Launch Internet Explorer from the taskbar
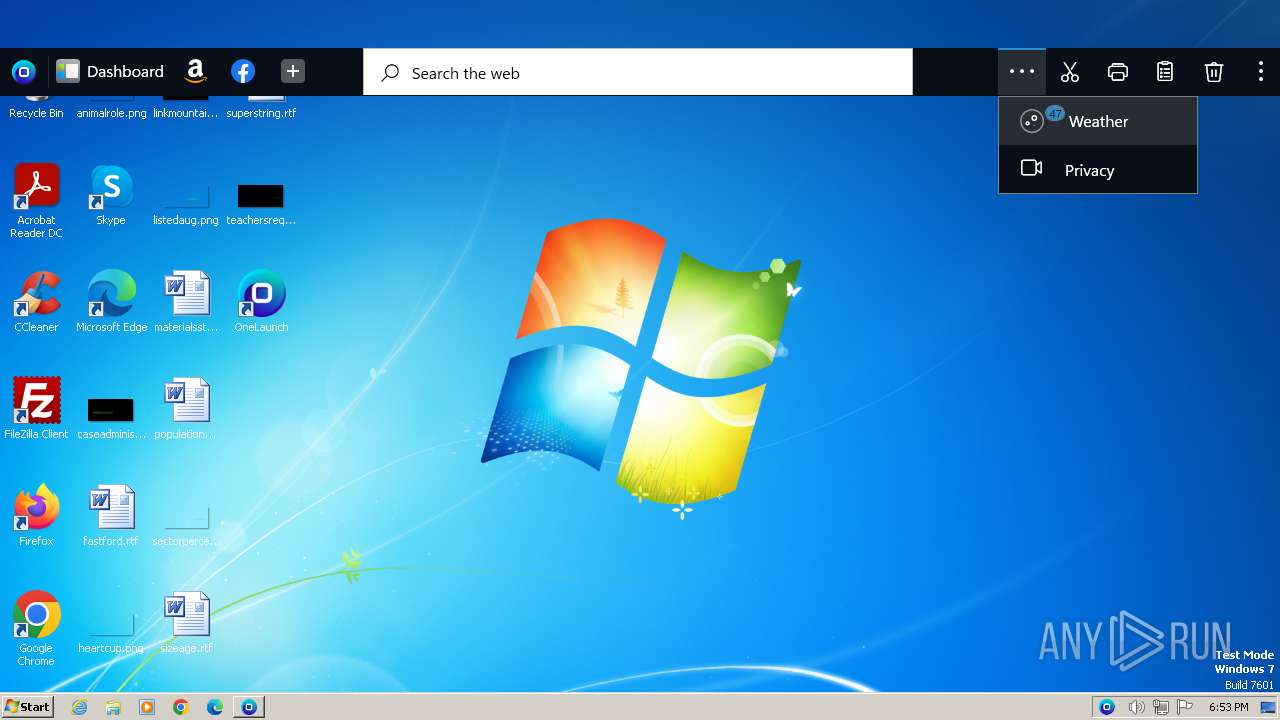This screenshot has width=1280, height=720. 79,707
